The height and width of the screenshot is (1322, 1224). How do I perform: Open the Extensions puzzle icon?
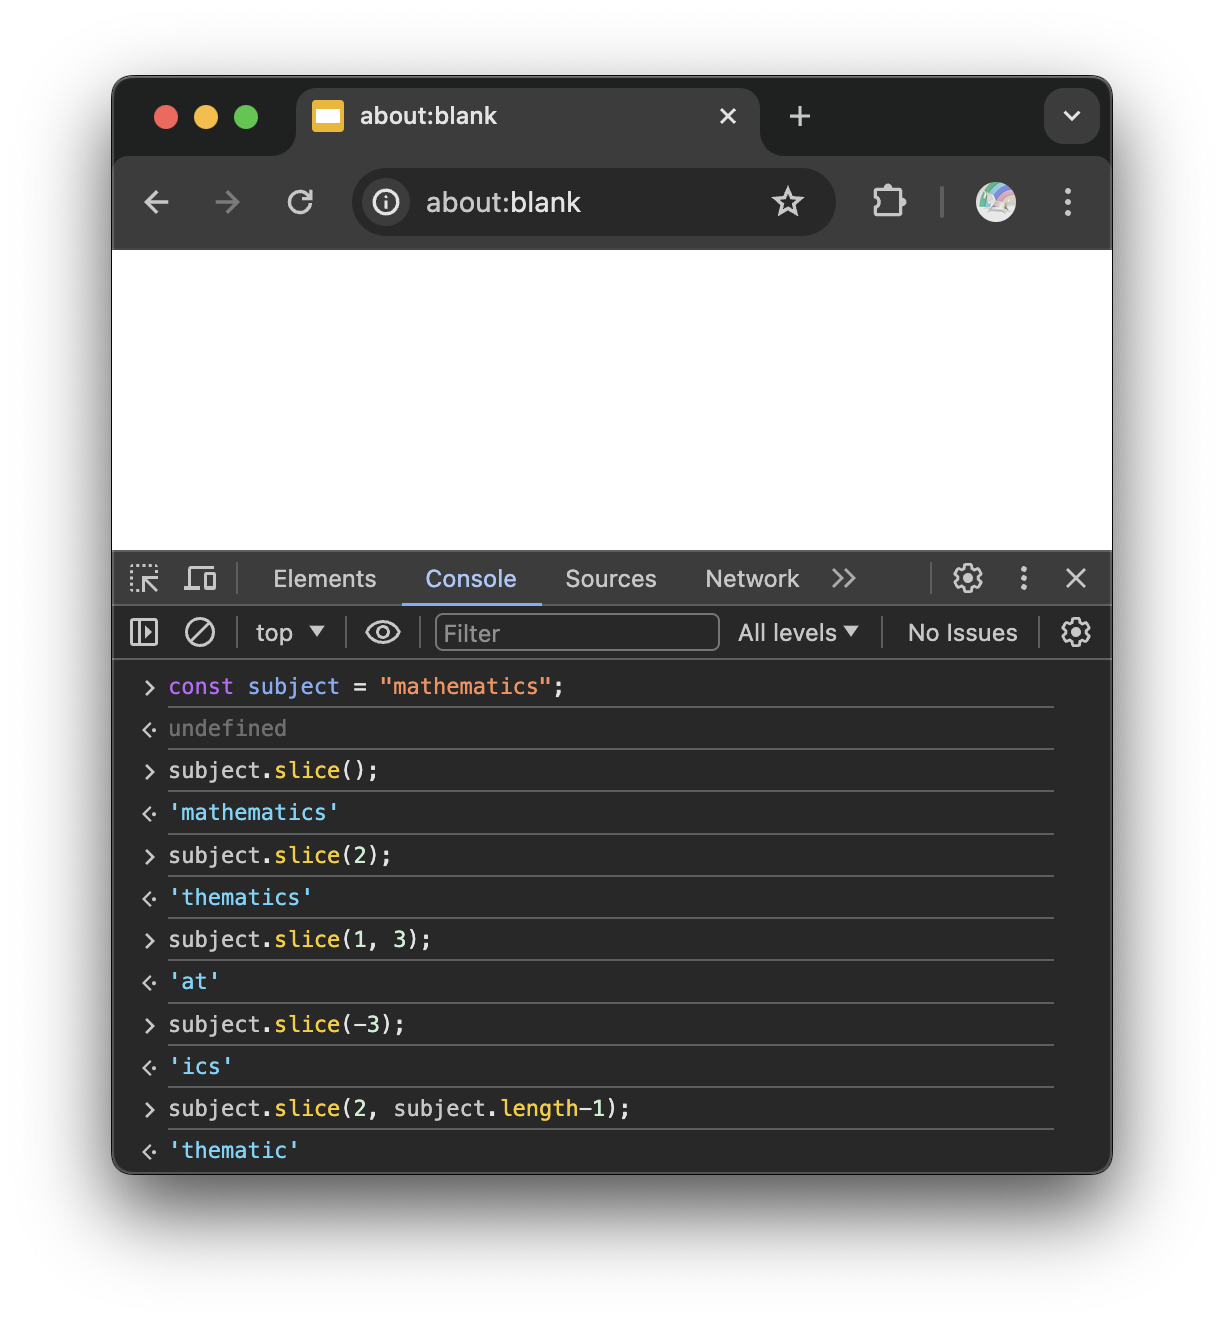[888, 202]
